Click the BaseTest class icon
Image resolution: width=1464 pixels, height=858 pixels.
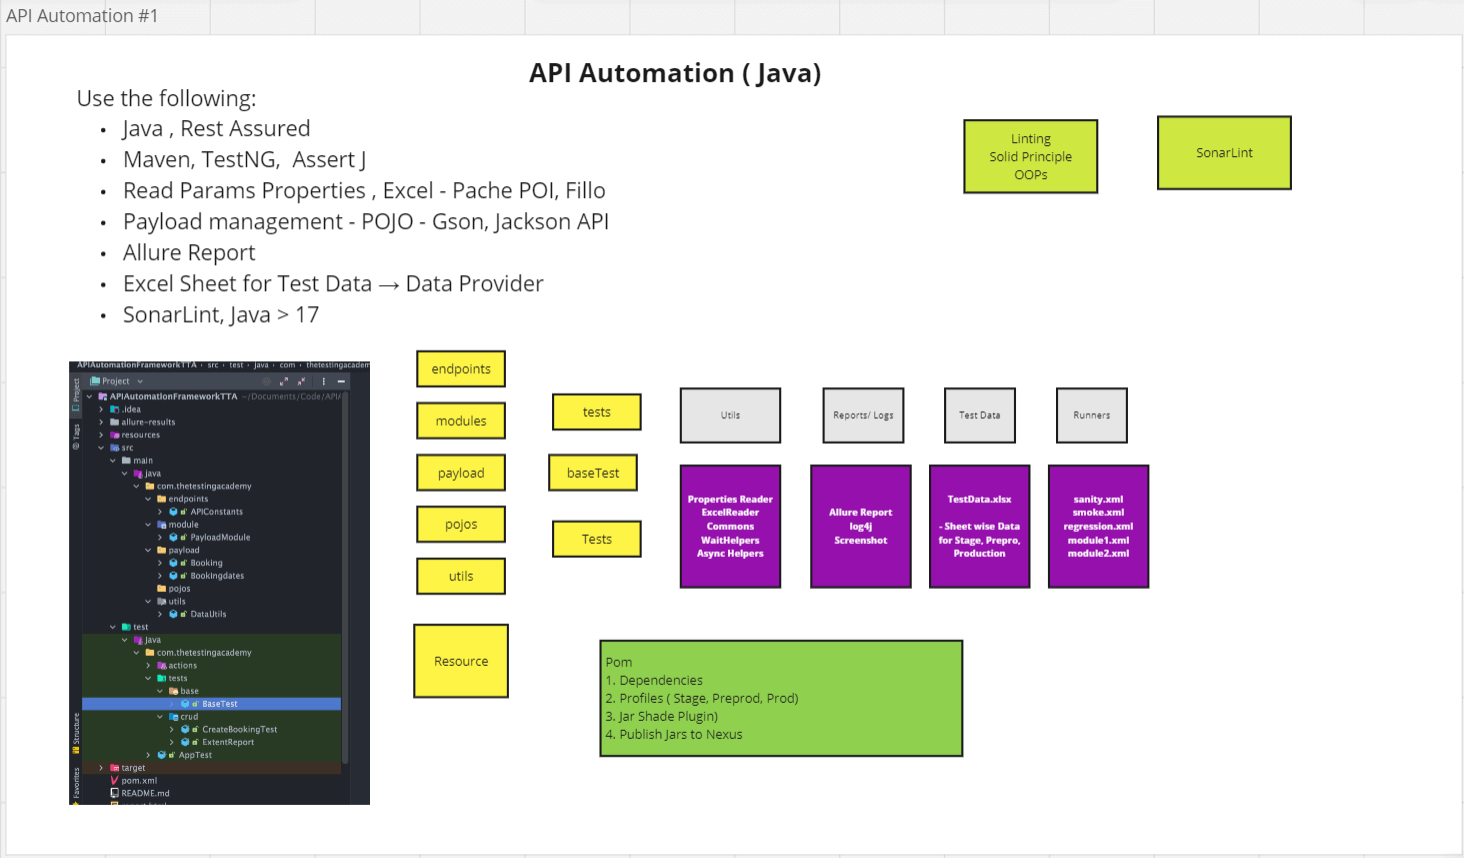[x=185, y=704]
